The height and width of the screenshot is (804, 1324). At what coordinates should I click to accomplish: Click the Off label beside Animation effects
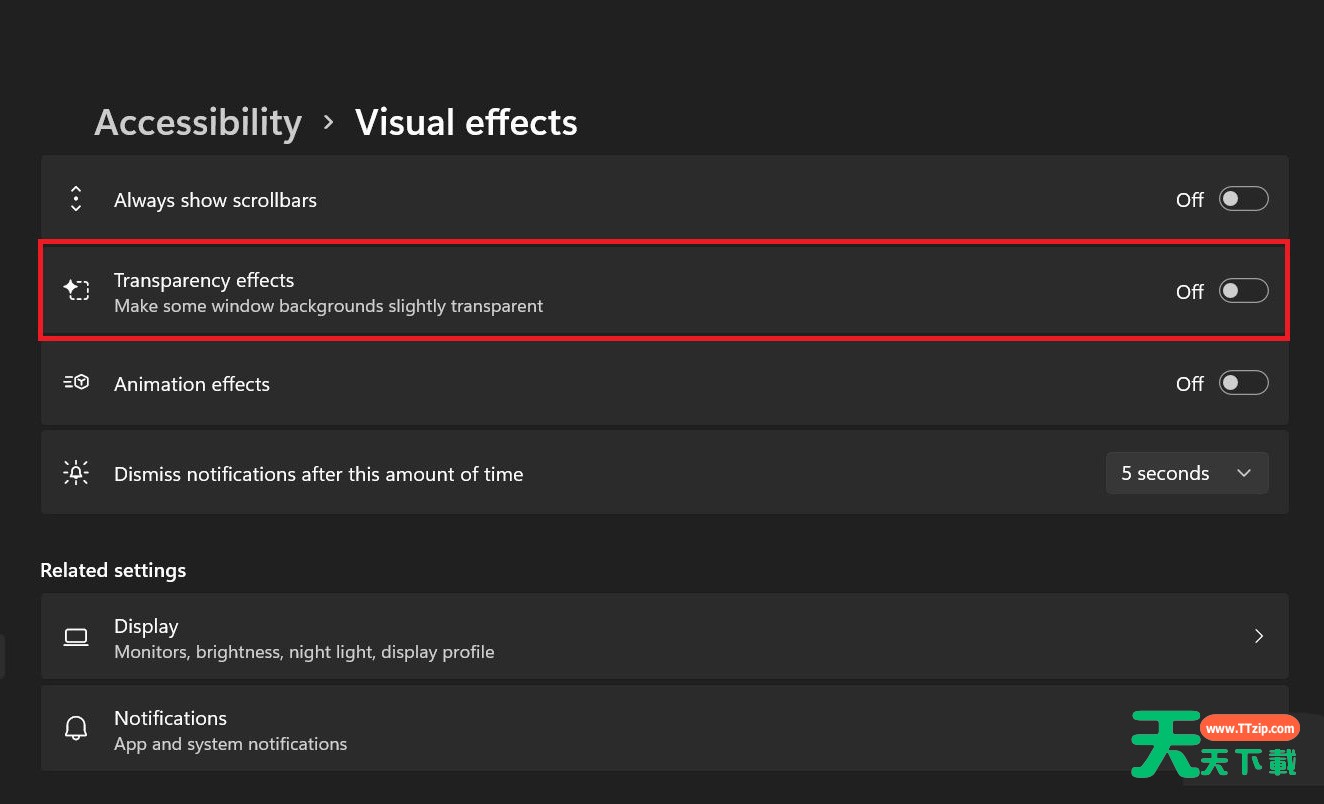click(1189, 384)
